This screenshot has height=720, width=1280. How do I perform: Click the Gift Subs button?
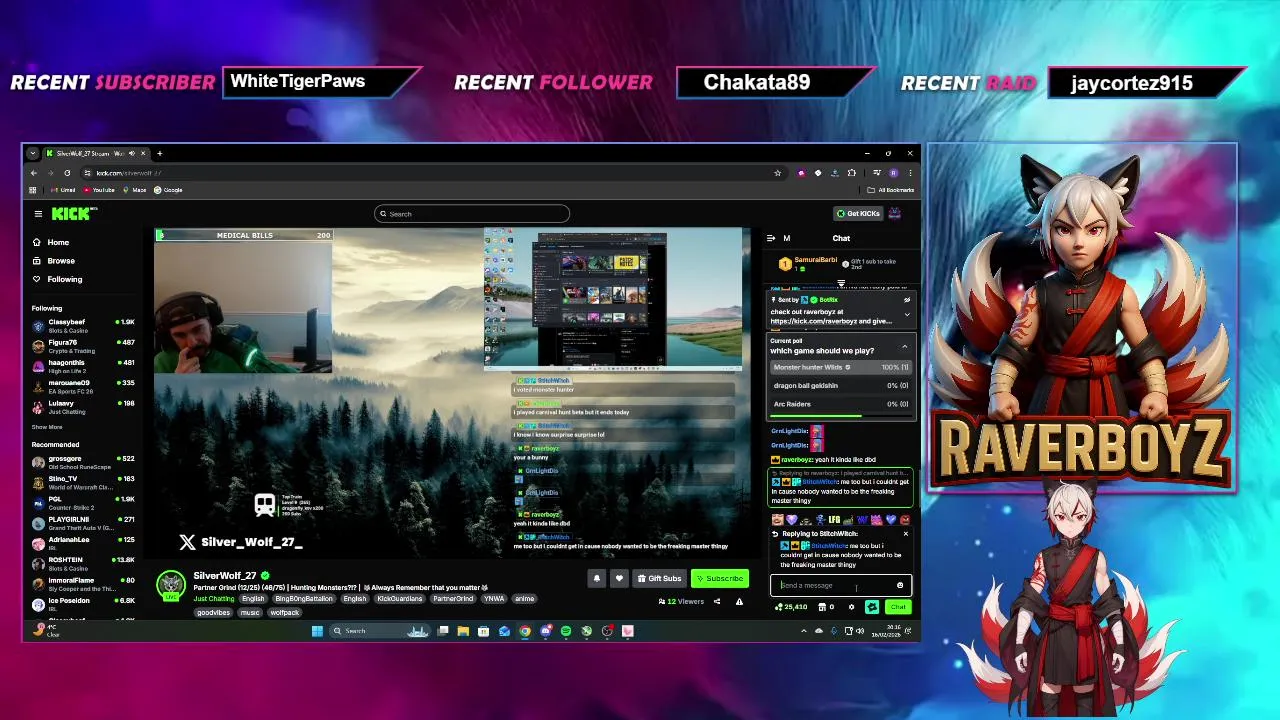[659, 578]
